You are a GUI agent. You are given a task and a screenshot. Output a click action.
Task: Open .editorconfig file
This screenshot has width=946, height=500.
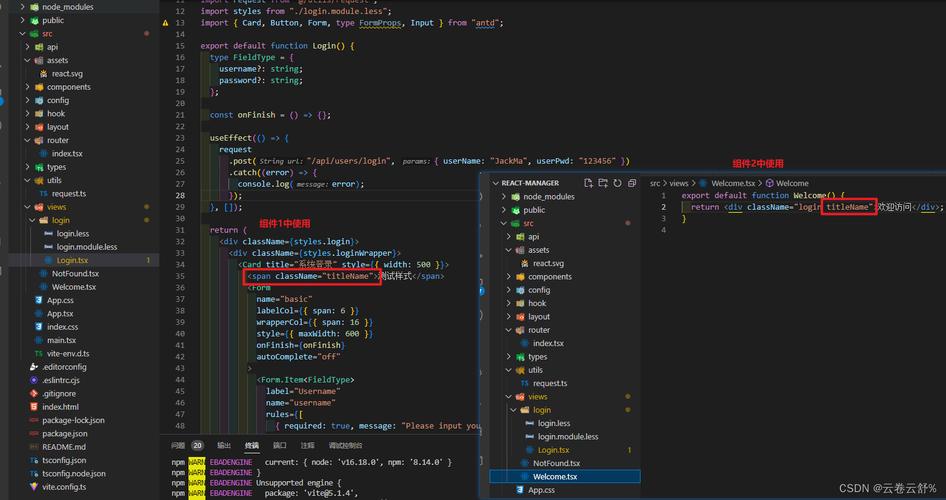64,367
